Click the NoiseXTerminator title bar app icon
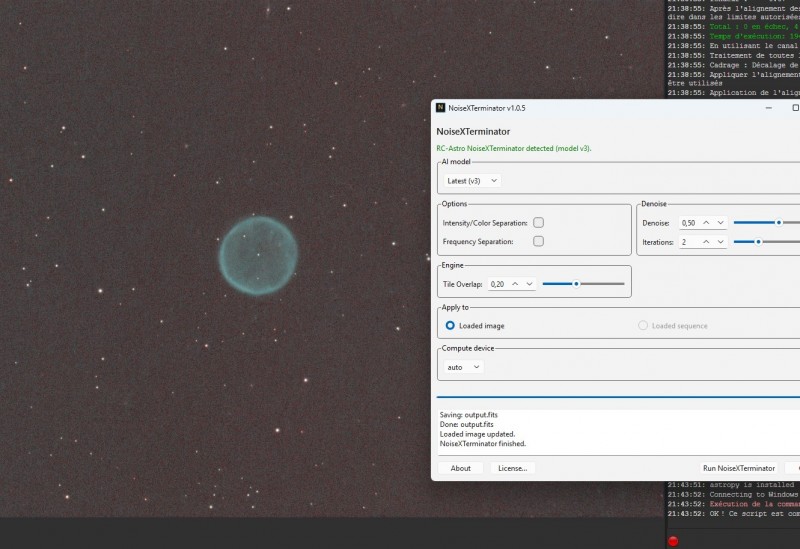The image size is (800, 549). pyautogui.click(x=440, y=108)
